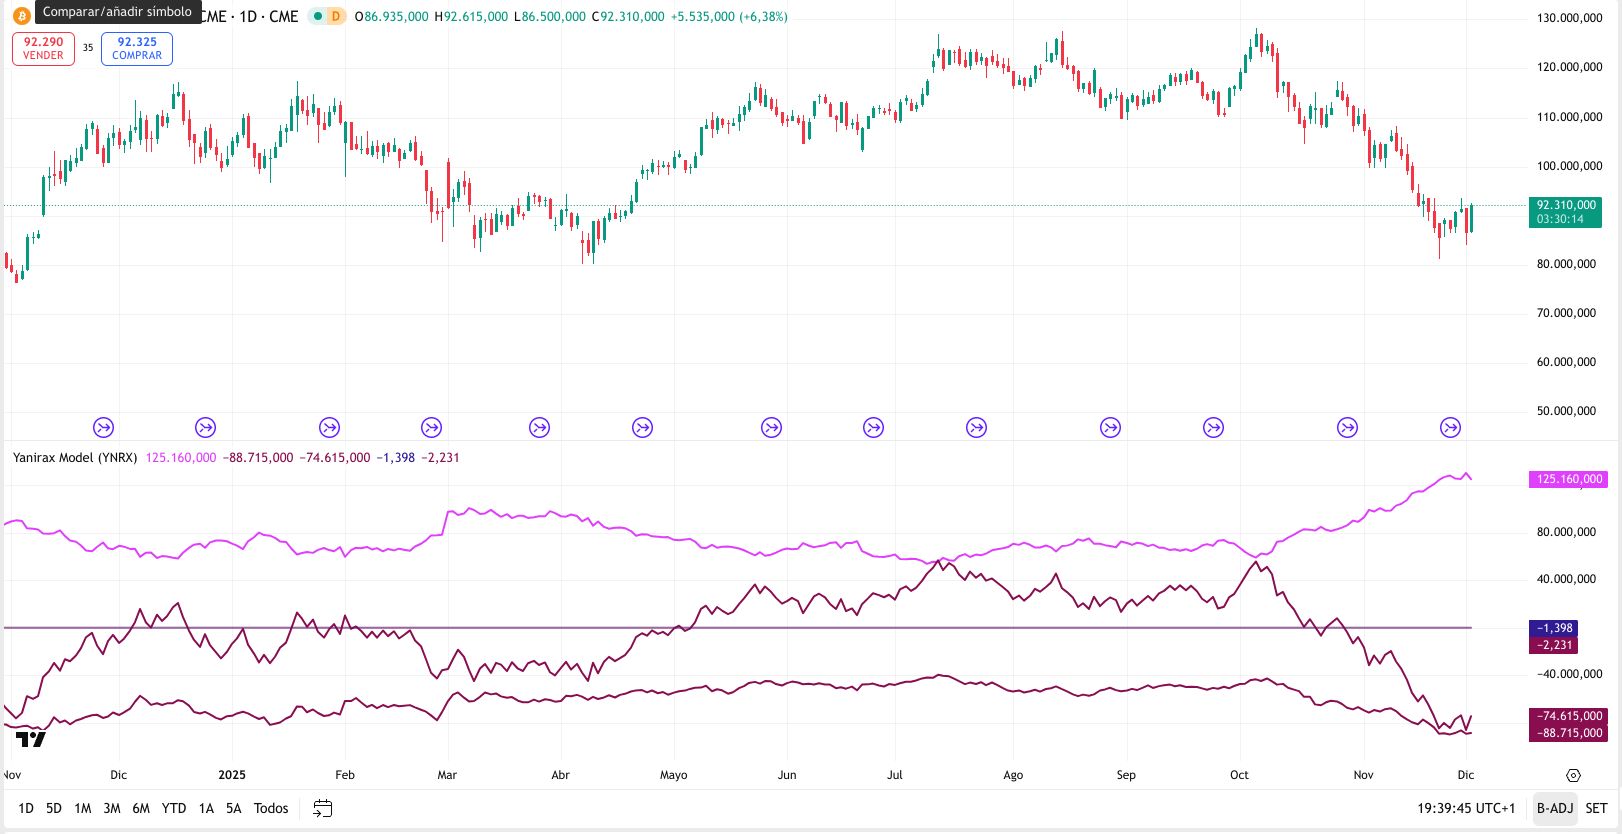Click the rightmost contract rollover marker
This screenshot has height=834, width=1622.
click(1450, 428)
